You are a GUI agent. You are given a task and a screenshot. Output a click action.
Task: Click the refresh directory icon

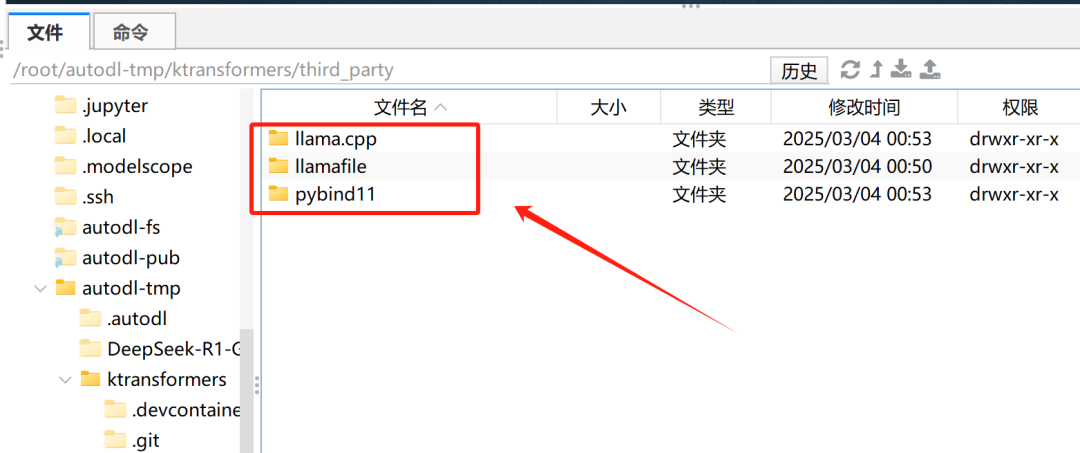(x=851, y=69)
